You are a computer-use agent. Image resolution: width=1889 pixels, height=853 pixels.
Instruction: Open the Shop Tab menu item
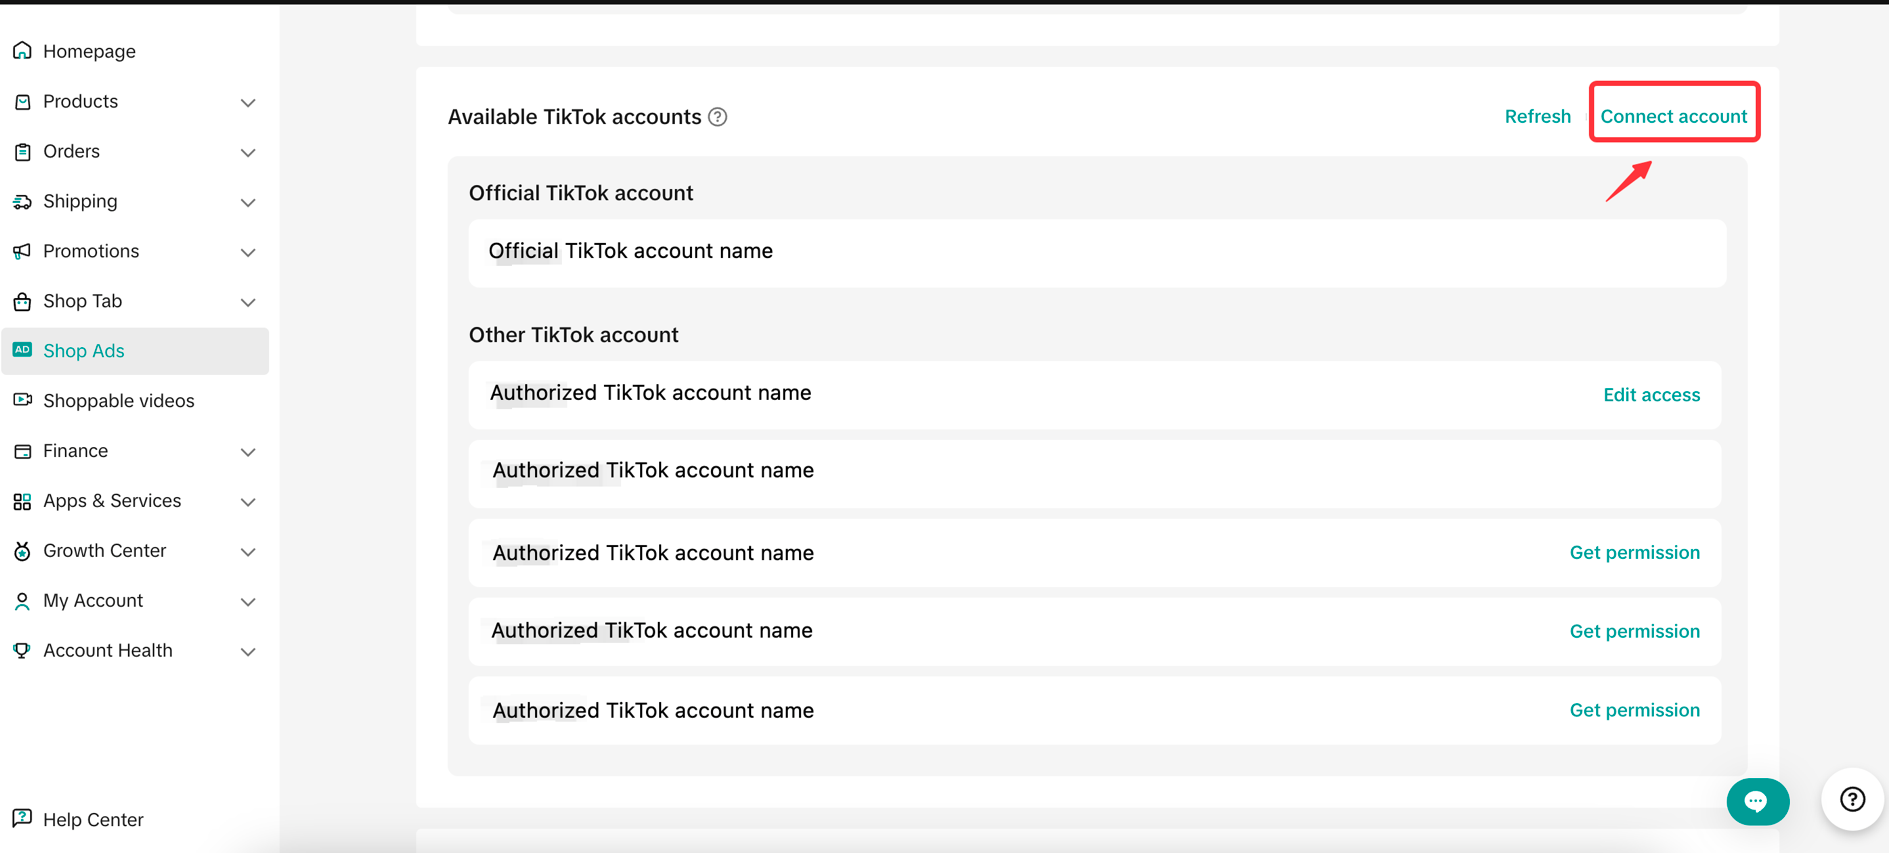click(82, 301)
